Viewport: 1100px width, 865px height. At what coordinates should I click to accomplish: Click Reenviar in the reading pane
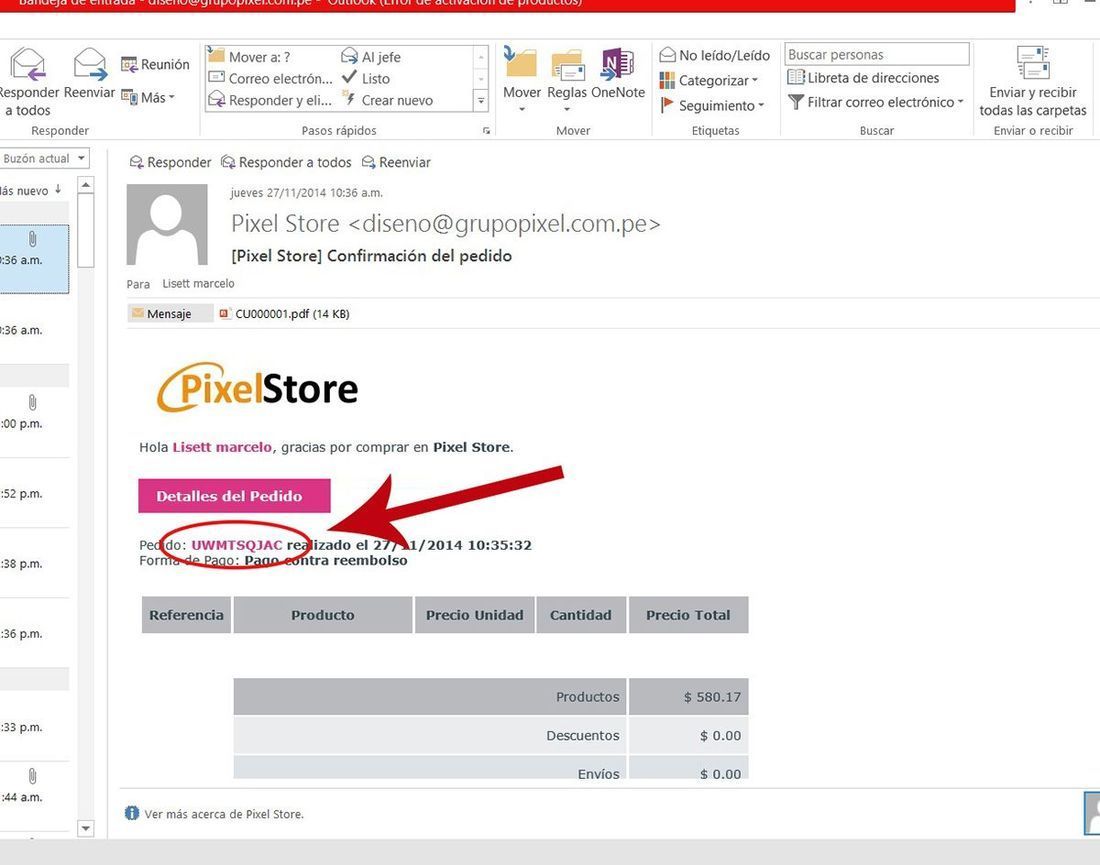point(396,163)
